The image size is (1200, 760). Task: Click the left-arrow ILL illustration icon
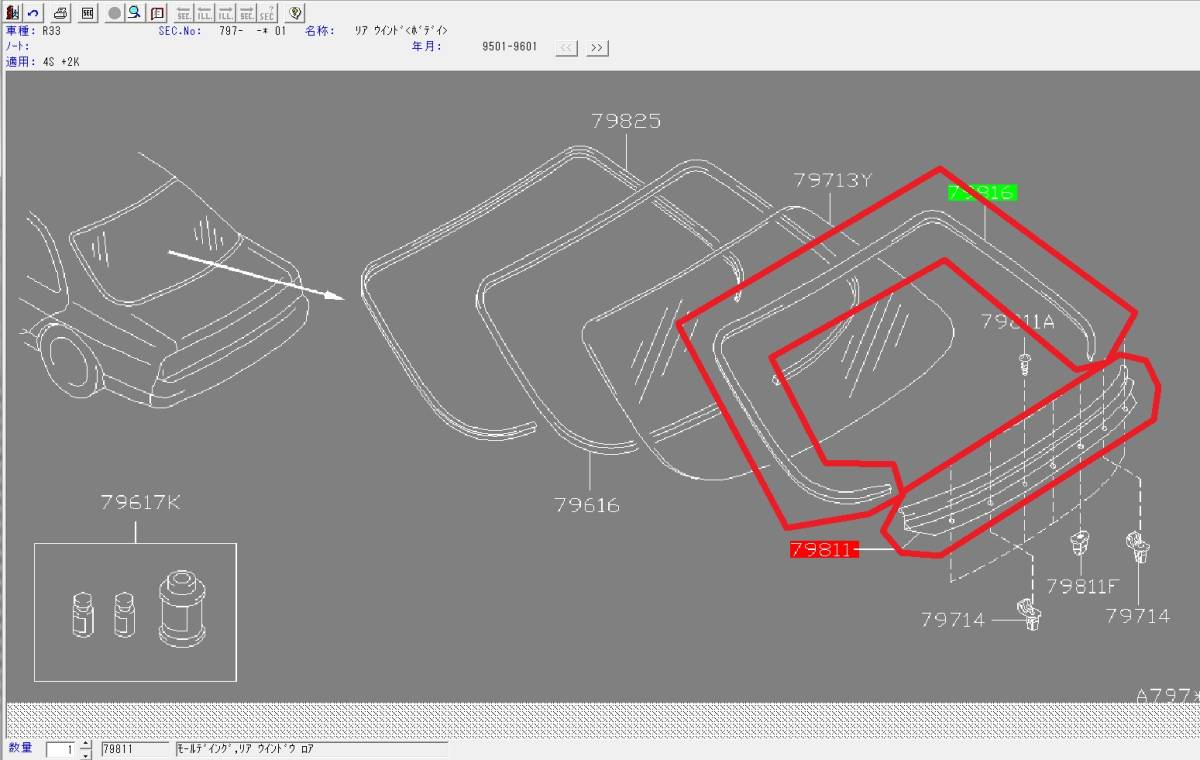click(204, 13)
